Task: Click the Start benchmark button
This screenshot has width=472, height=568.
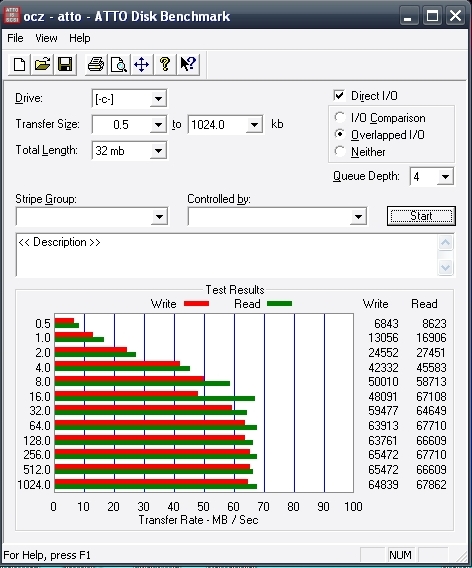Action: 421,216
